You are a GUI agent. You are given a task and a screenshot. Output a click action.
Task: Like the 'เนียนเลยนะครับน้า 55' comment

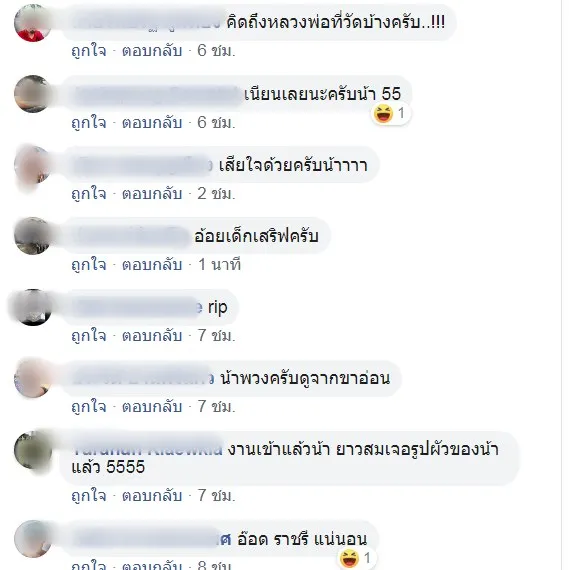click(x=89, y=123)
